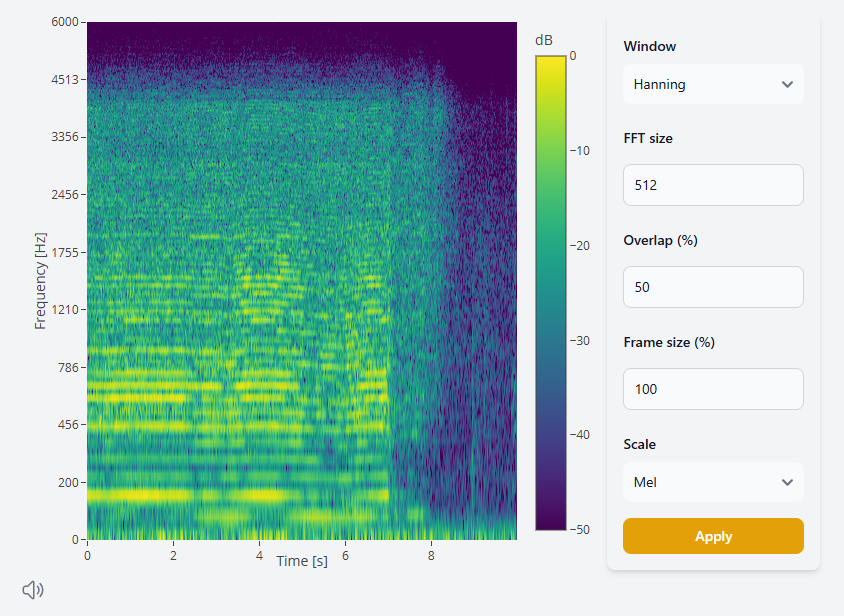Click the value 100 in Frame size
This screenshot has width=844, height=616.
pyautogui.click(x=649, y=389)
